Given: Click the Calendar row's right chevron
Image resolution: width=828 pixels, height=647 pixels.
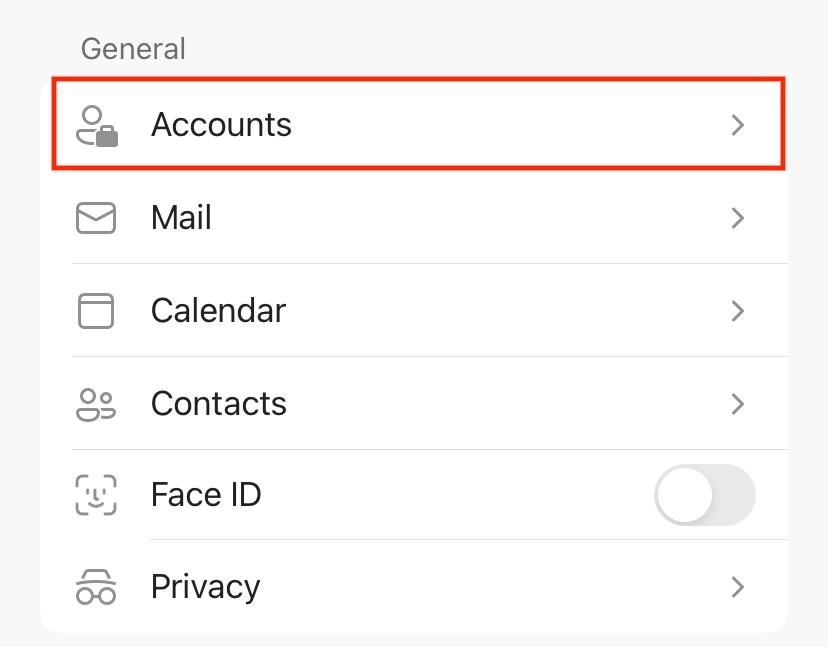Looking at the screenshot, I should pos(737,311).
